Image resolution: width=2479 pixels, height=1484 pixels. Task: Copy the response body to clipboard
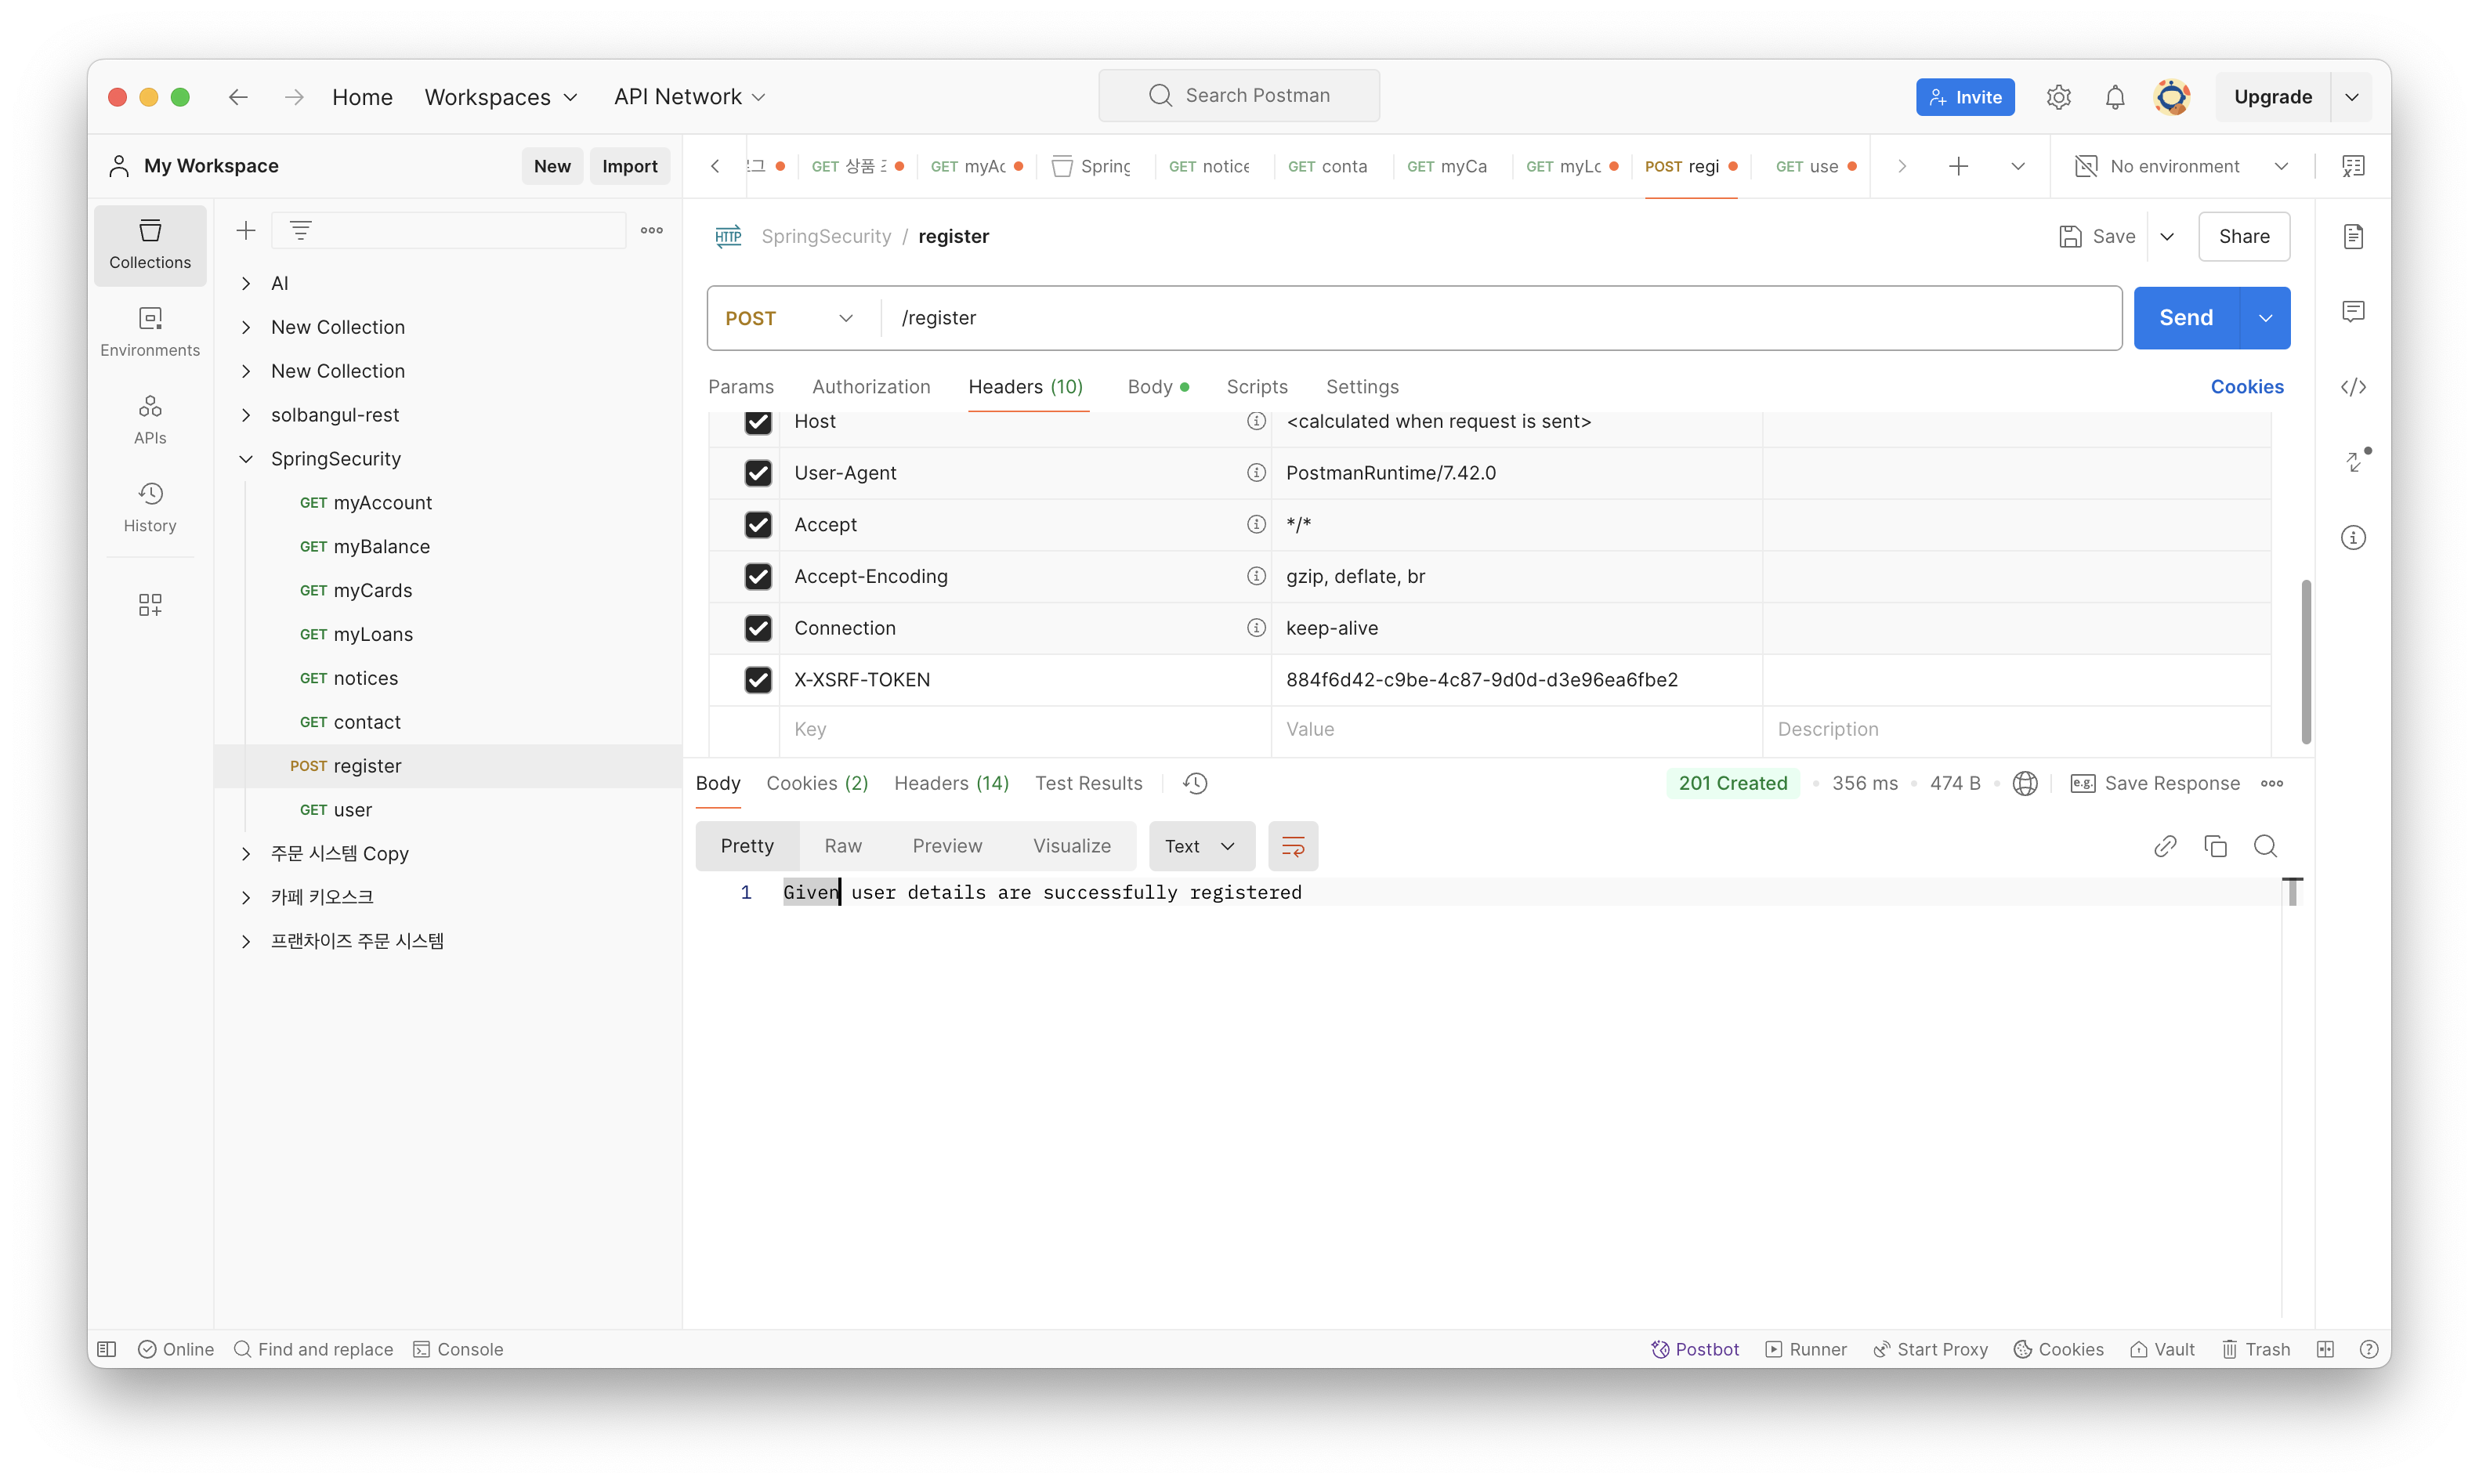(2215, 846)
